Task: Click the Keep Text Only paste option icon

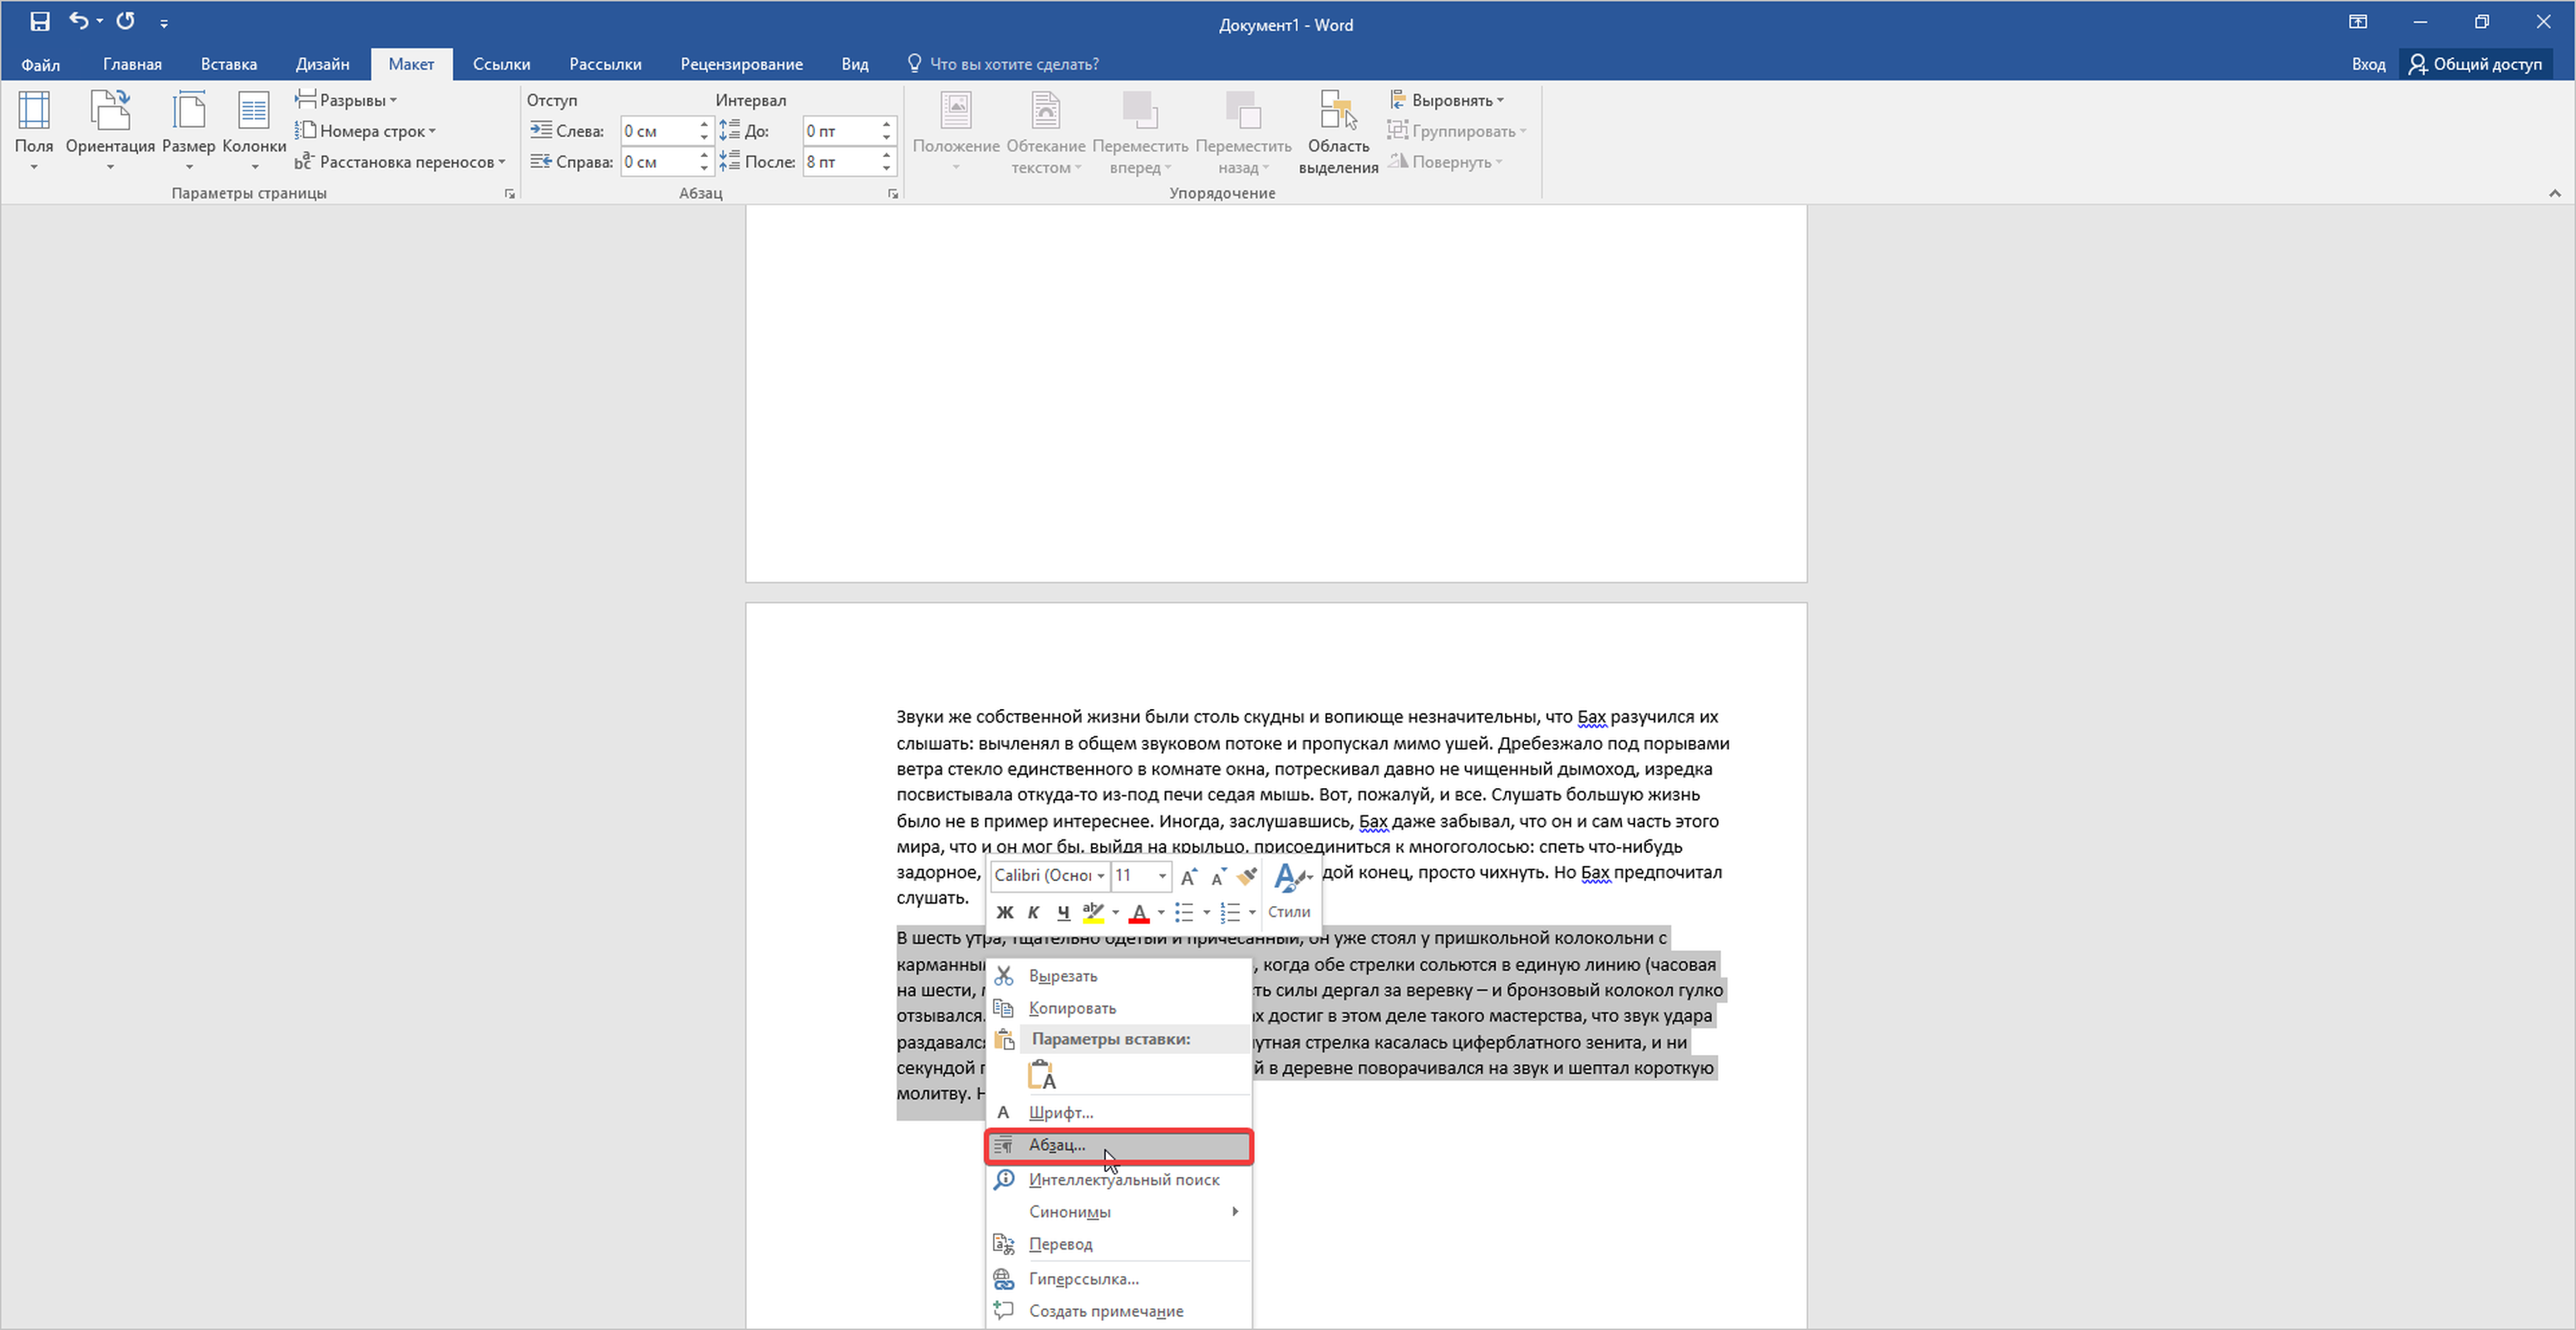Action: coord(1041,1075)
